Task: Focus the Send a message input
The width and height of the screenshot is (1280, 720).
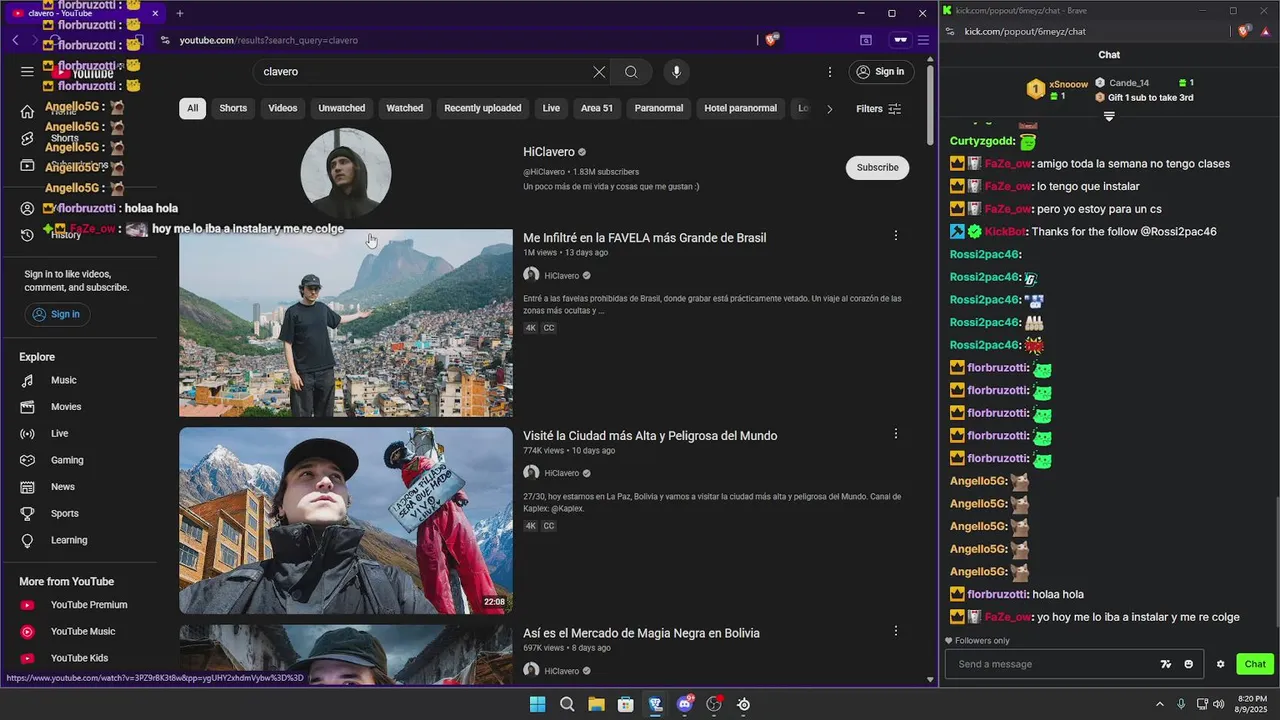Action: (1050, 664)
